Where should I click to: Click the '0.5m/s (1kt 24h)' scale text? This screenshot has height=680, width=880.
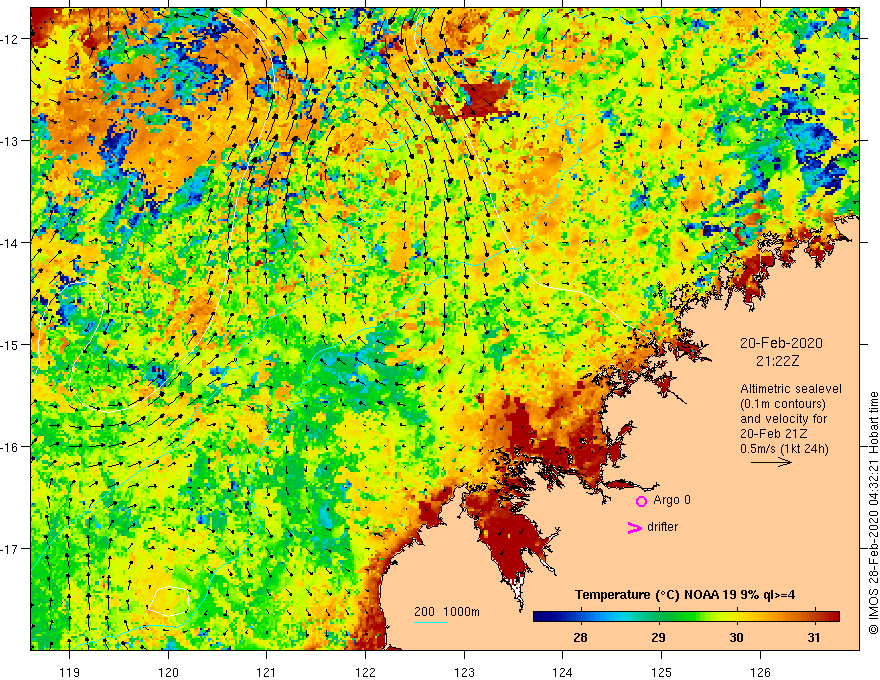(x=784, y=448)
